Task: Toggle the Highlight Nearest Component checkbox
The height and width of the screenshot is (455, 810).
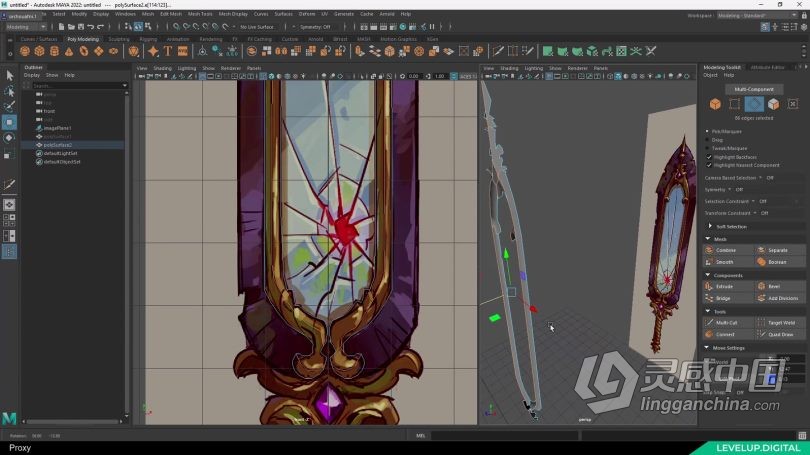Action: (709, 165)
